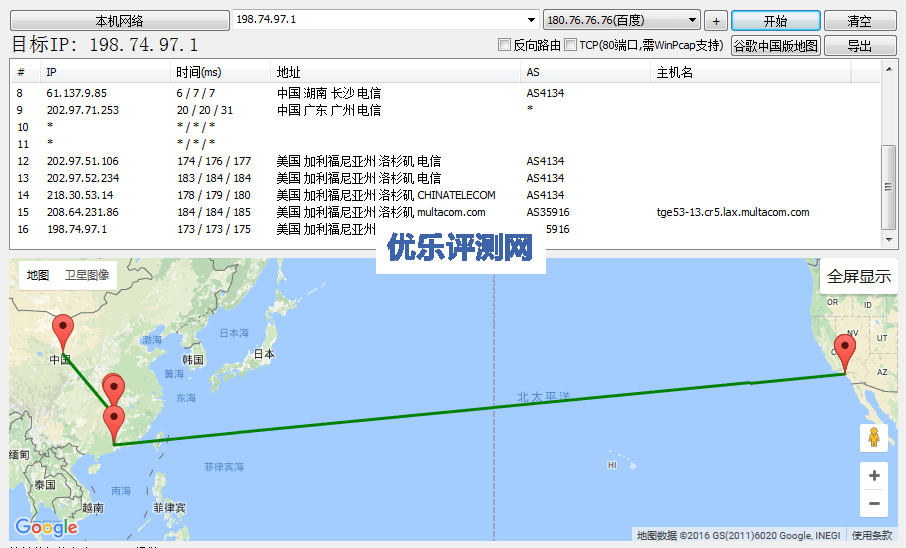Expand the target IP address dropdown
Image resolution: width=906 pixels, height=548 pixels.
coord(531,20)
